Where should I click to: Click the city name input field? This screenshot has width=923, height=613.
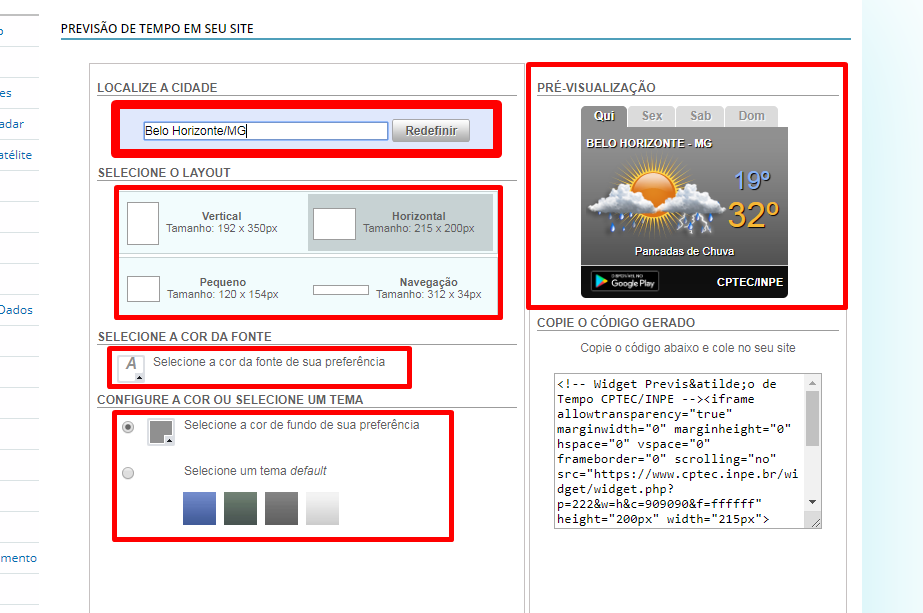265,131
